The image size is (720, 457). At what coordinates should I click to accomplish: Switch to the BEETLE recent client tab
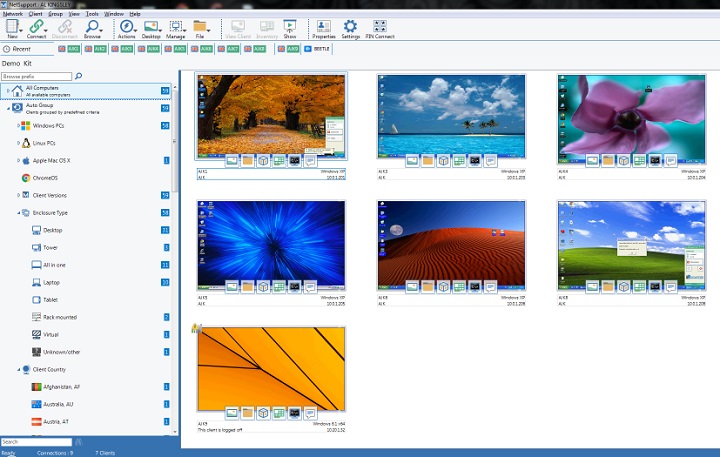coord(317,49)
